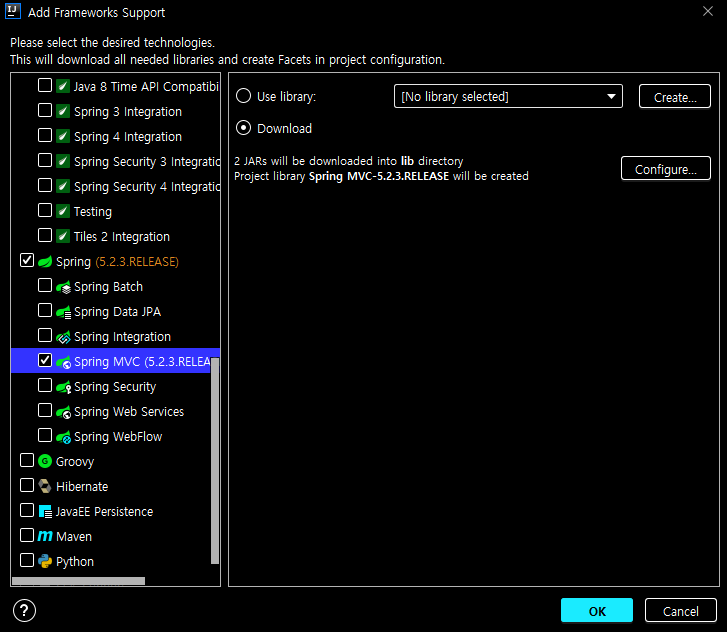Click the Java 8 Time API Compatibility icon
The height and width of the screenshot is (632, 727).
pos(63,86)
